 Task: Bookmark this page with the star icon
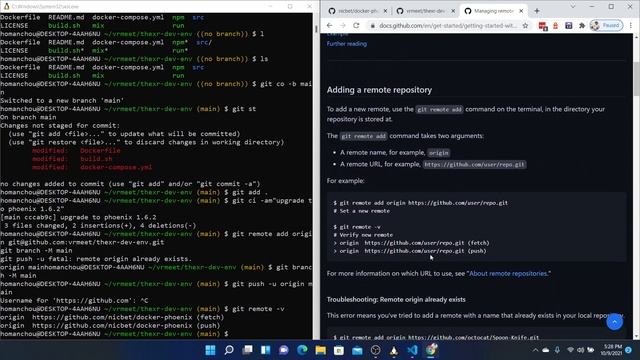pos(525,25)
